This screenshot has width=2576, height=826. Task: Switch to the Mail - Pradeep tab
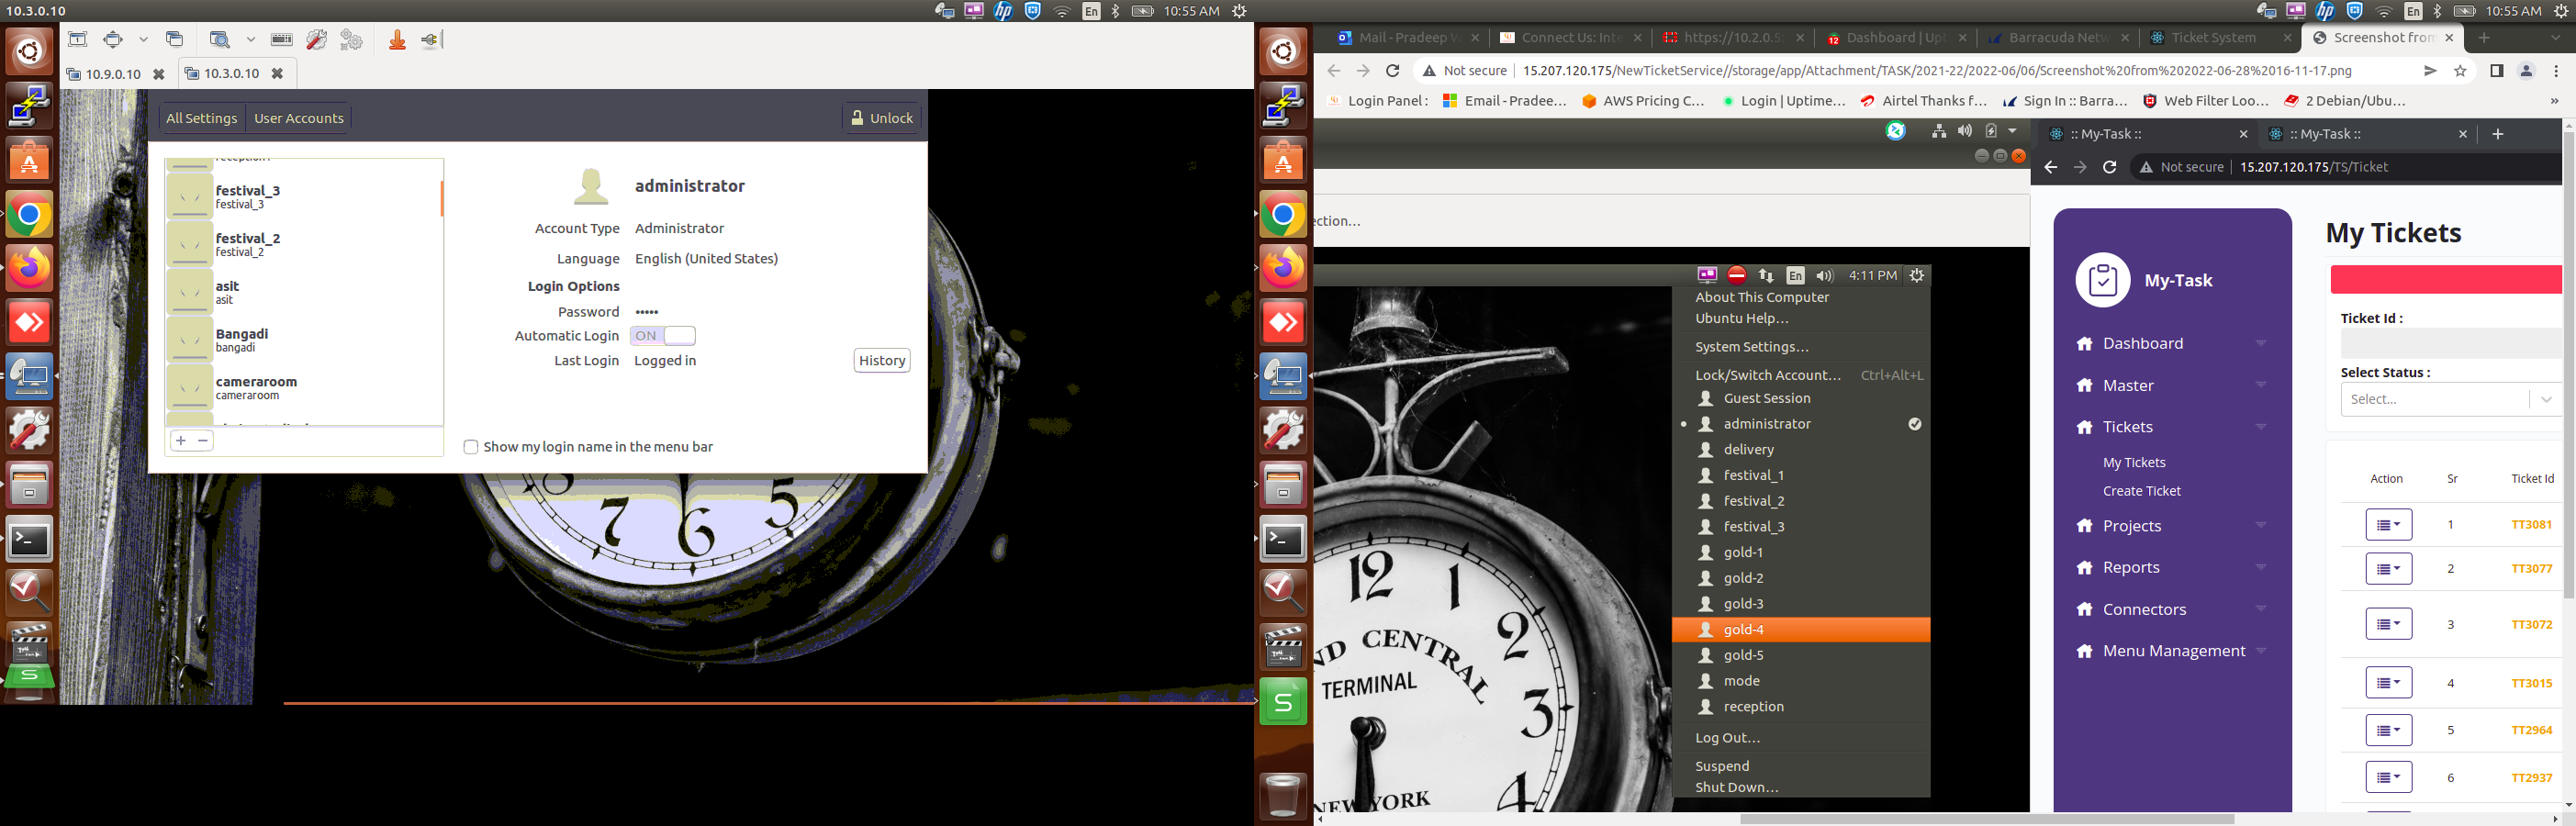pyautogui.click(x=1407, y=38)
